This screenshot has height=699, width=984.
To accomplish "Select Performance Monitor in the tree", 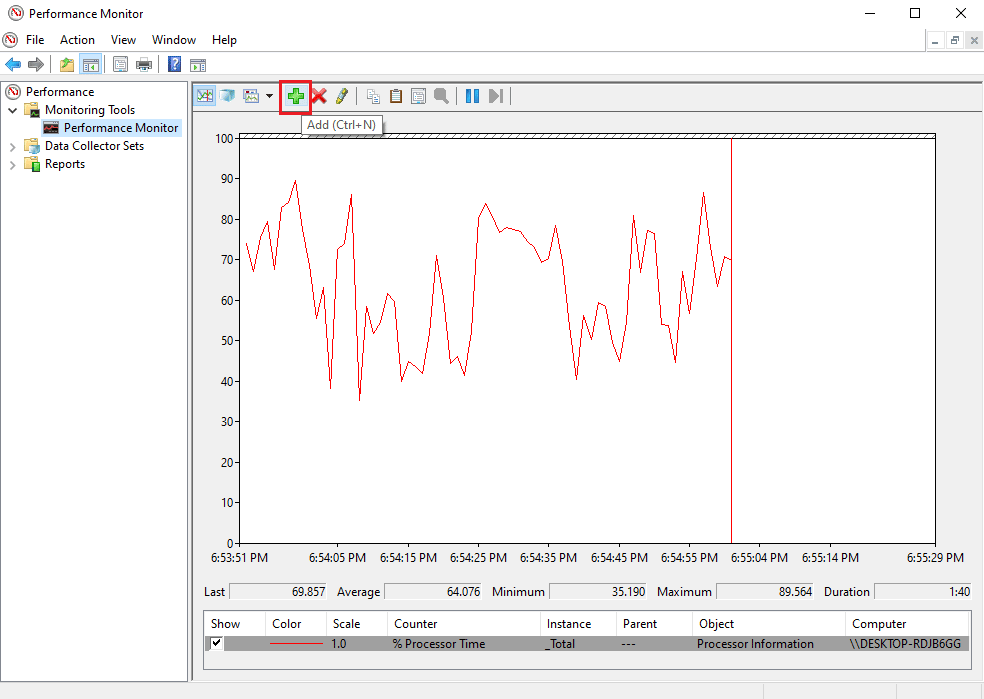I will [x=120, y=128].
